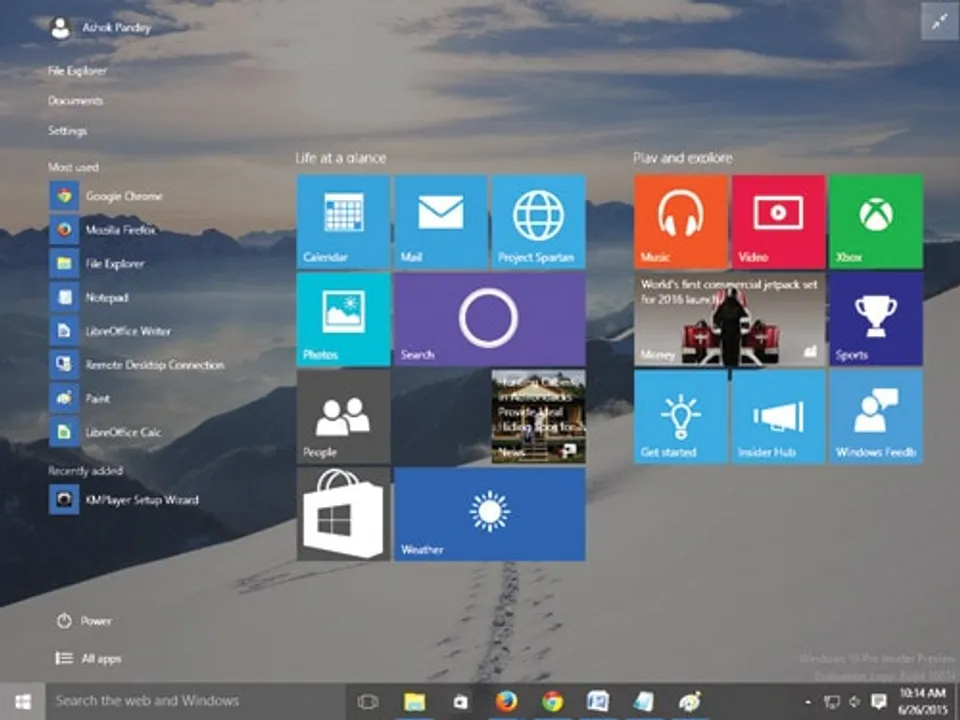960x720 pixels.
Task: Launch the Music tile
Action: pyautogui.click(x=680, y=222)
